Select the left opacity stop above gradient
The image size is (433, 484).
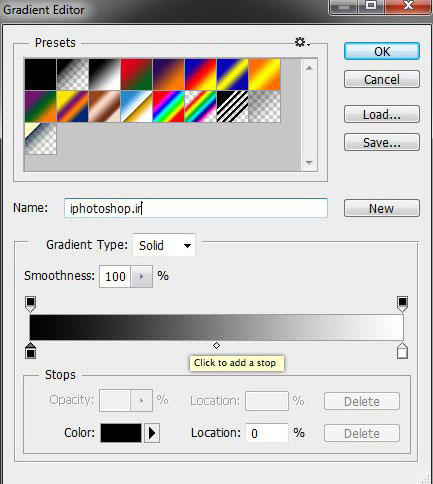pos(30,304)
